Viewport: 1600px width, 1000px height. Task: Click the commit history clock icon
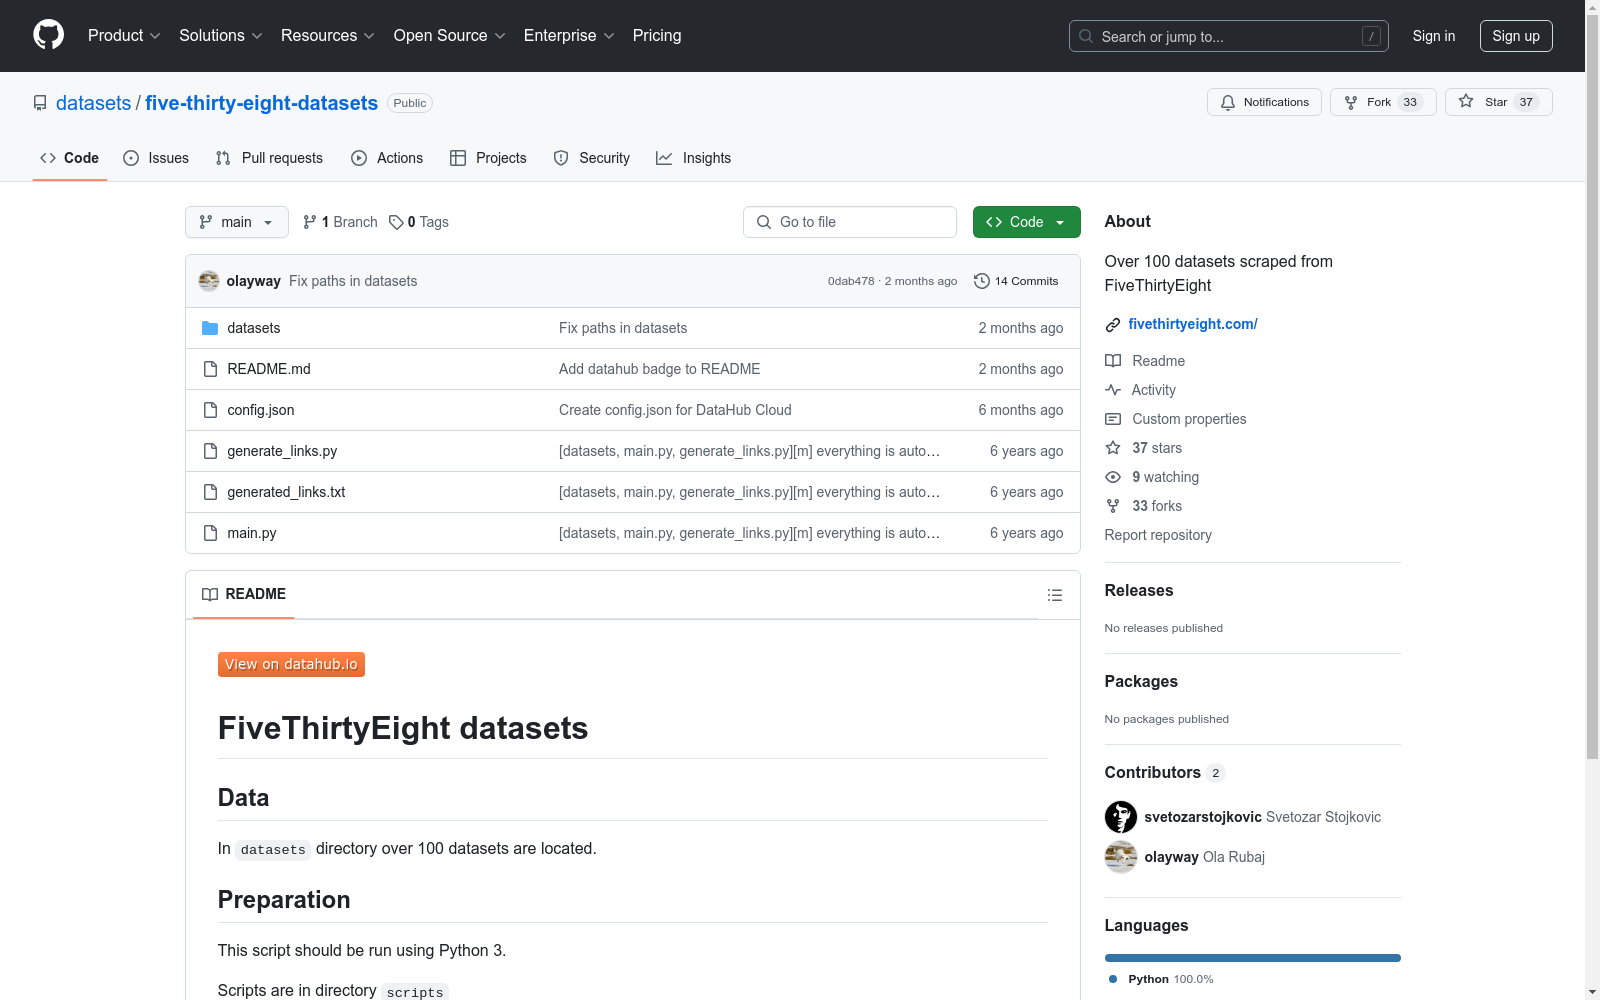[x=982, y=281]
